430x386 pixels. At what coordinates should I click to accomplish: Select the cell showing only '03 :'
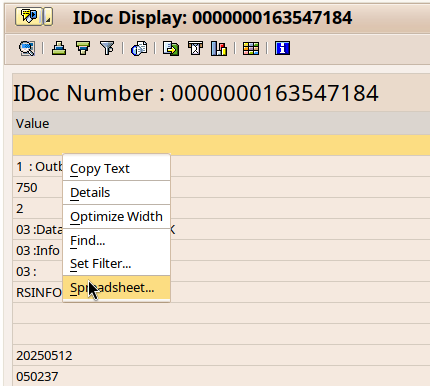[x=221, y=271]
